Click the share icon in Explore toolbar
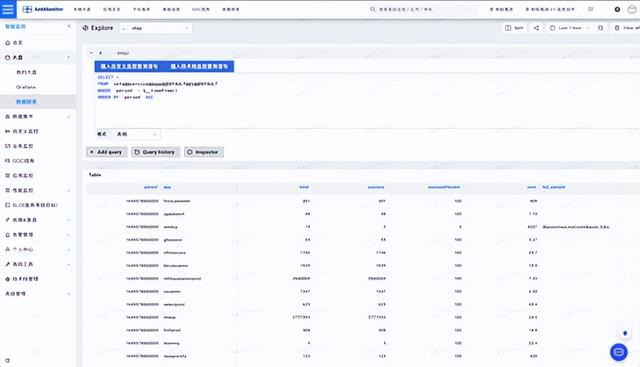The image size is (640, 367). pos(536,28)
